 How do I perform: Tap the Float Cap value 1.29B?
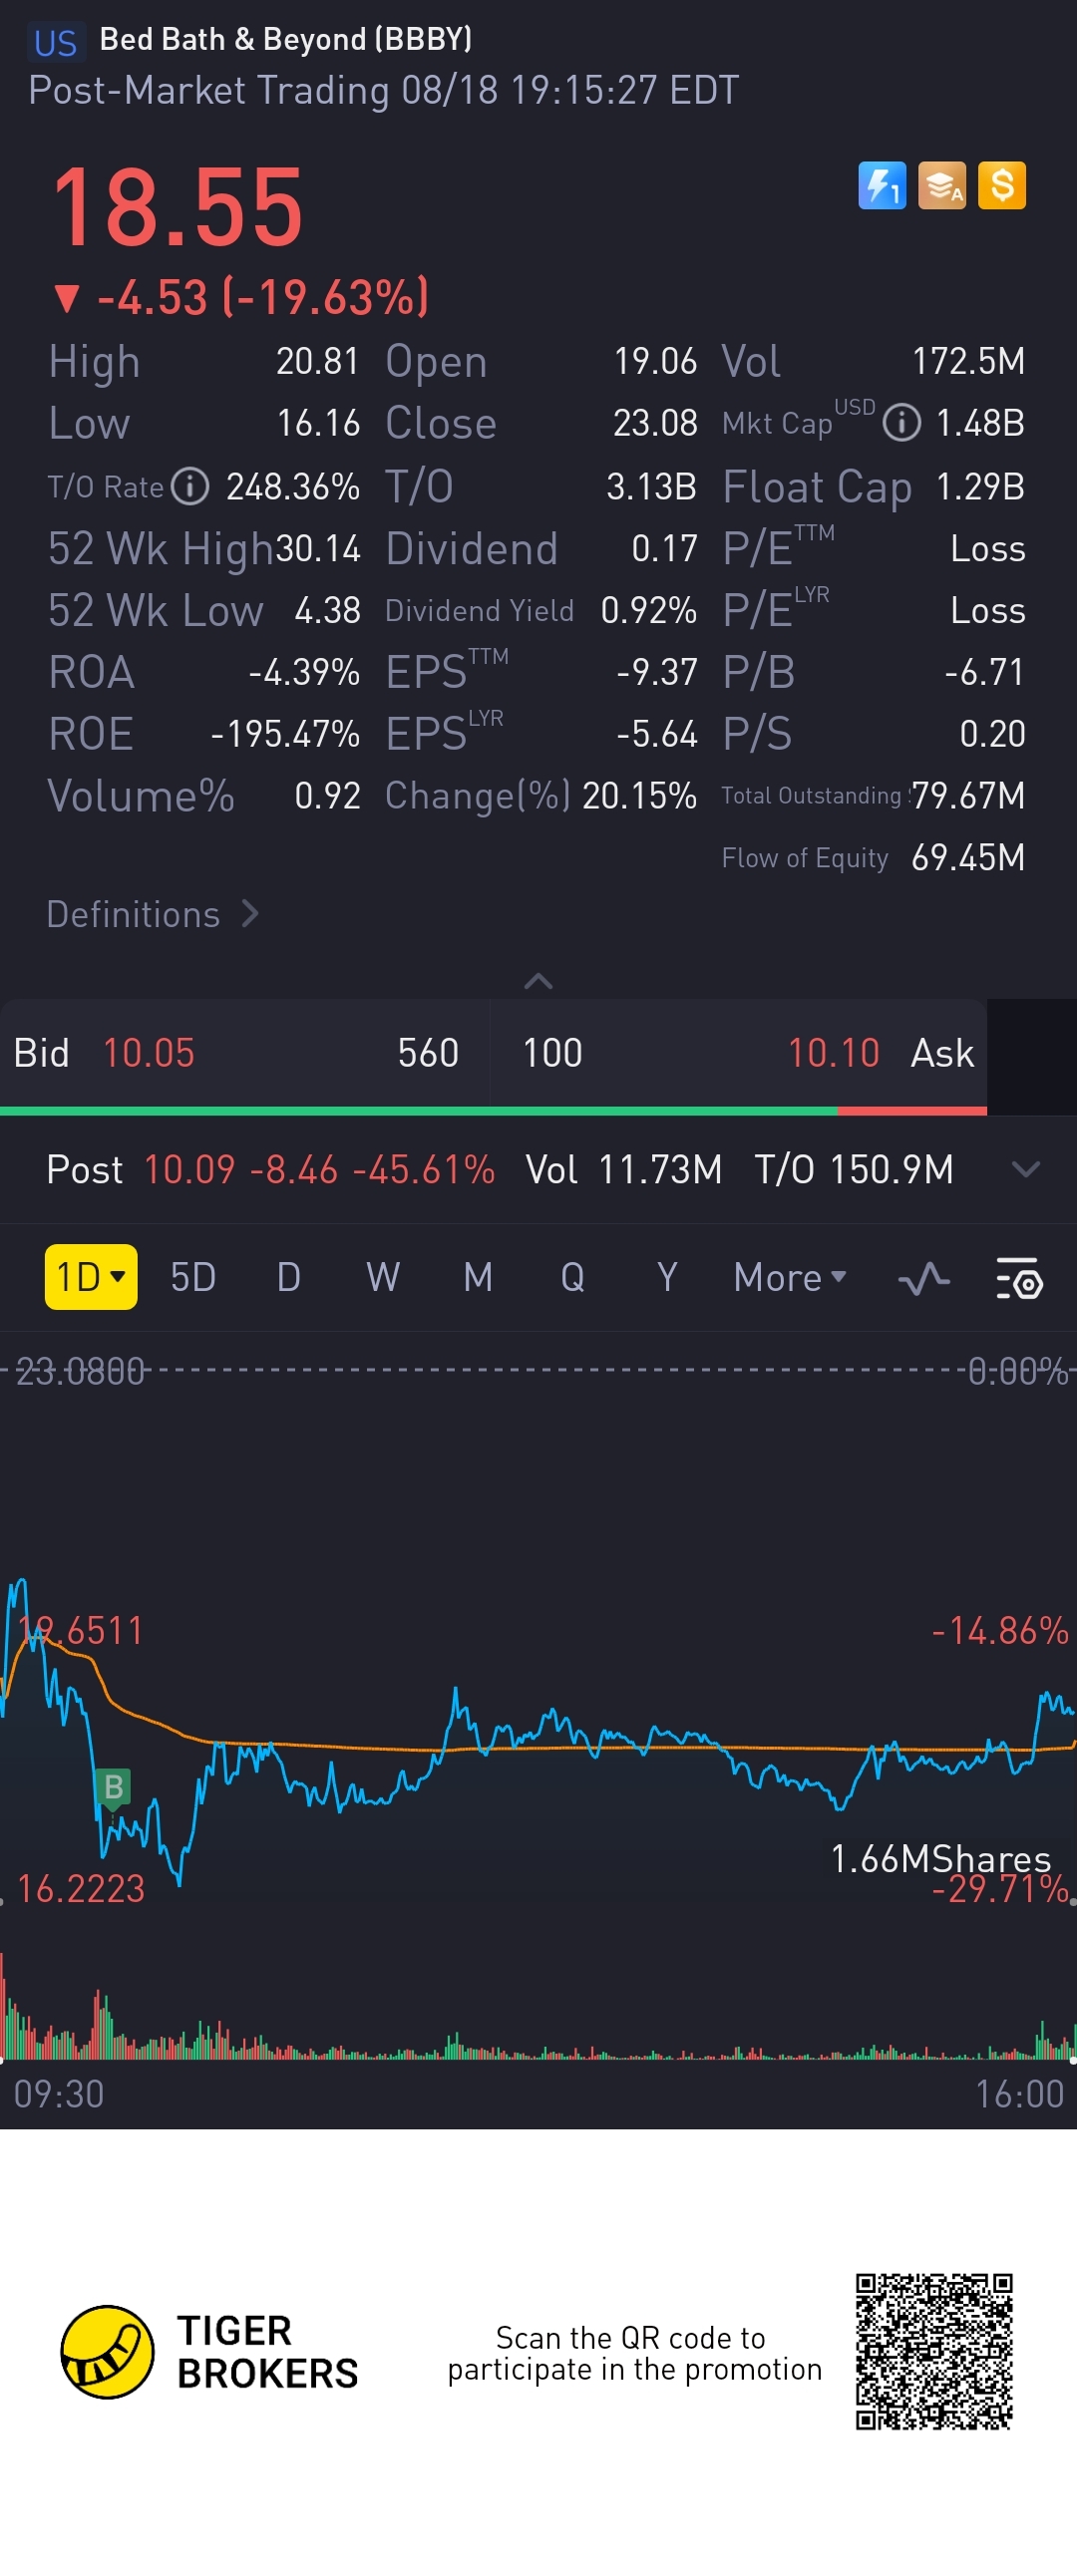980,487
